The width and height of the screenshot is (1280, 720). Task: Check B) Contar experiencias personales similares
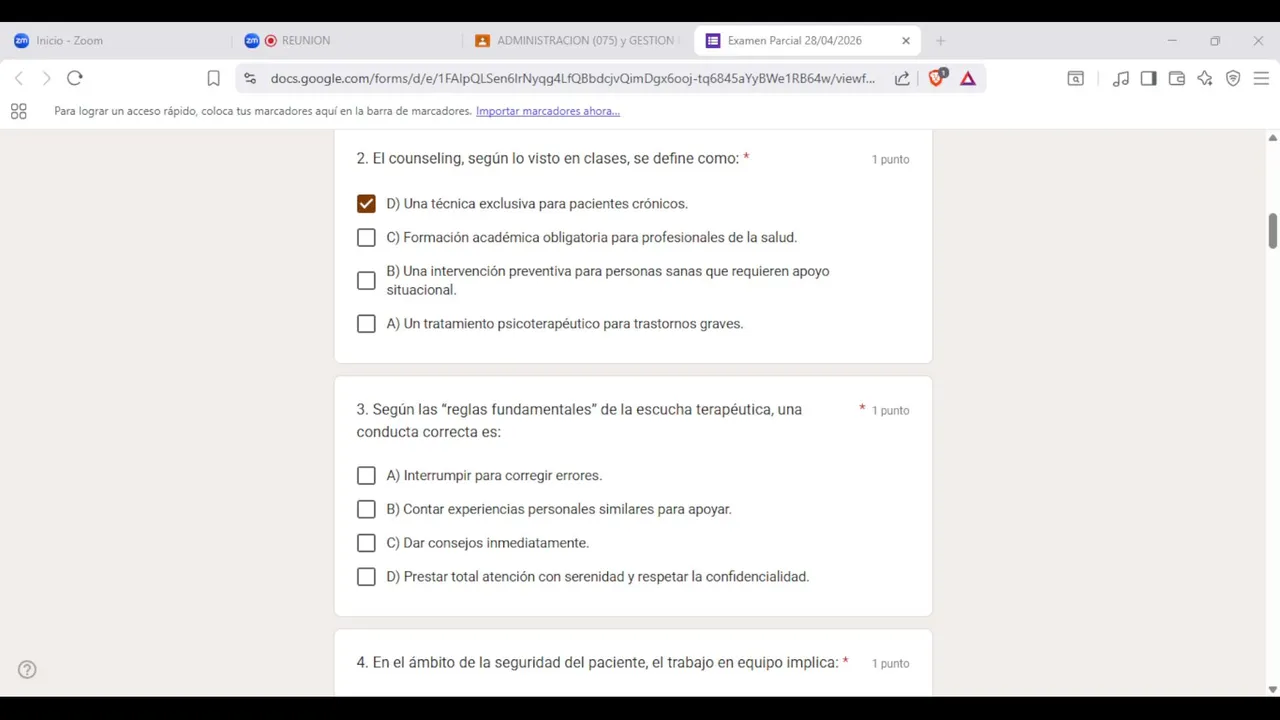point(366,510)
